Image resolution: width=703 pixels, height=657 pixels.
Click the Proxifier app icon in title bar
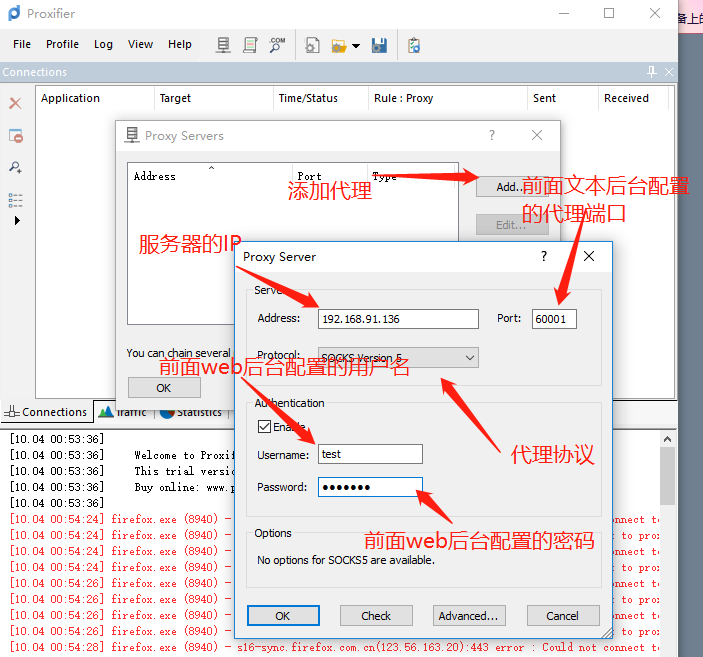point(14,13)
